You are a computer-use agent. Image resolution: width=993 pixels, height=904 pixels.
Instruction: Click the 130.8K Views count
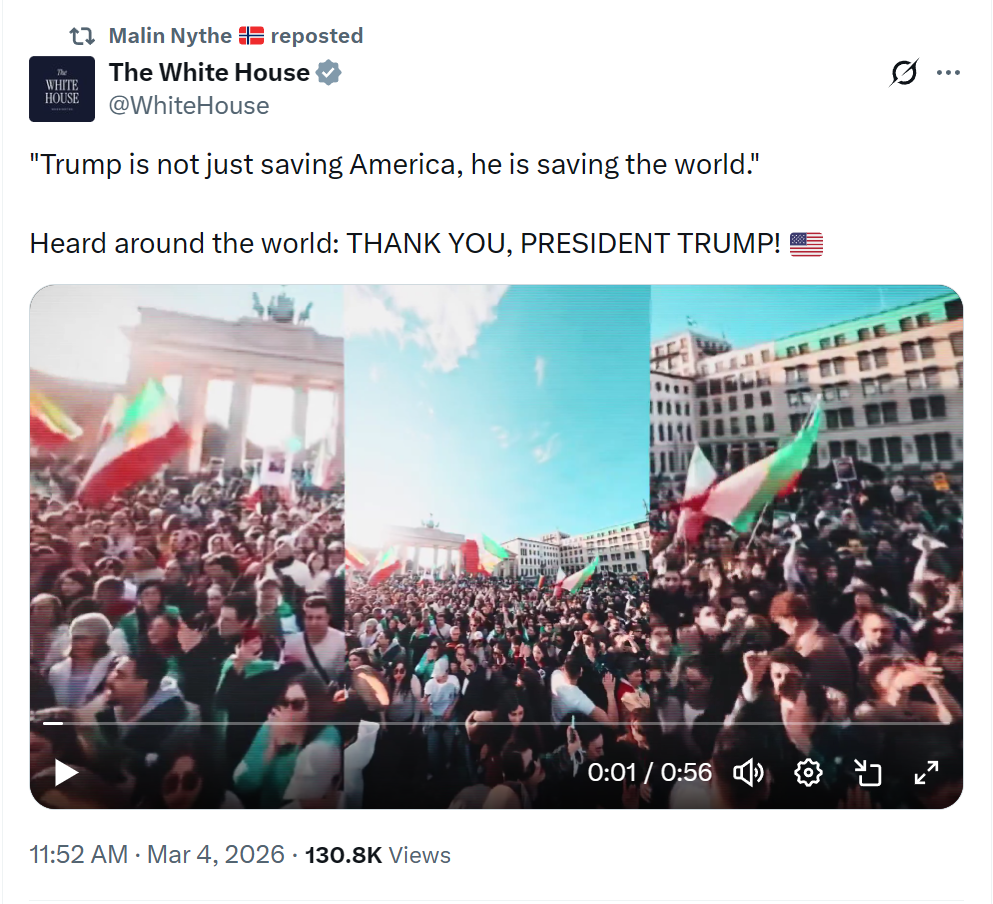coord(378,855)
